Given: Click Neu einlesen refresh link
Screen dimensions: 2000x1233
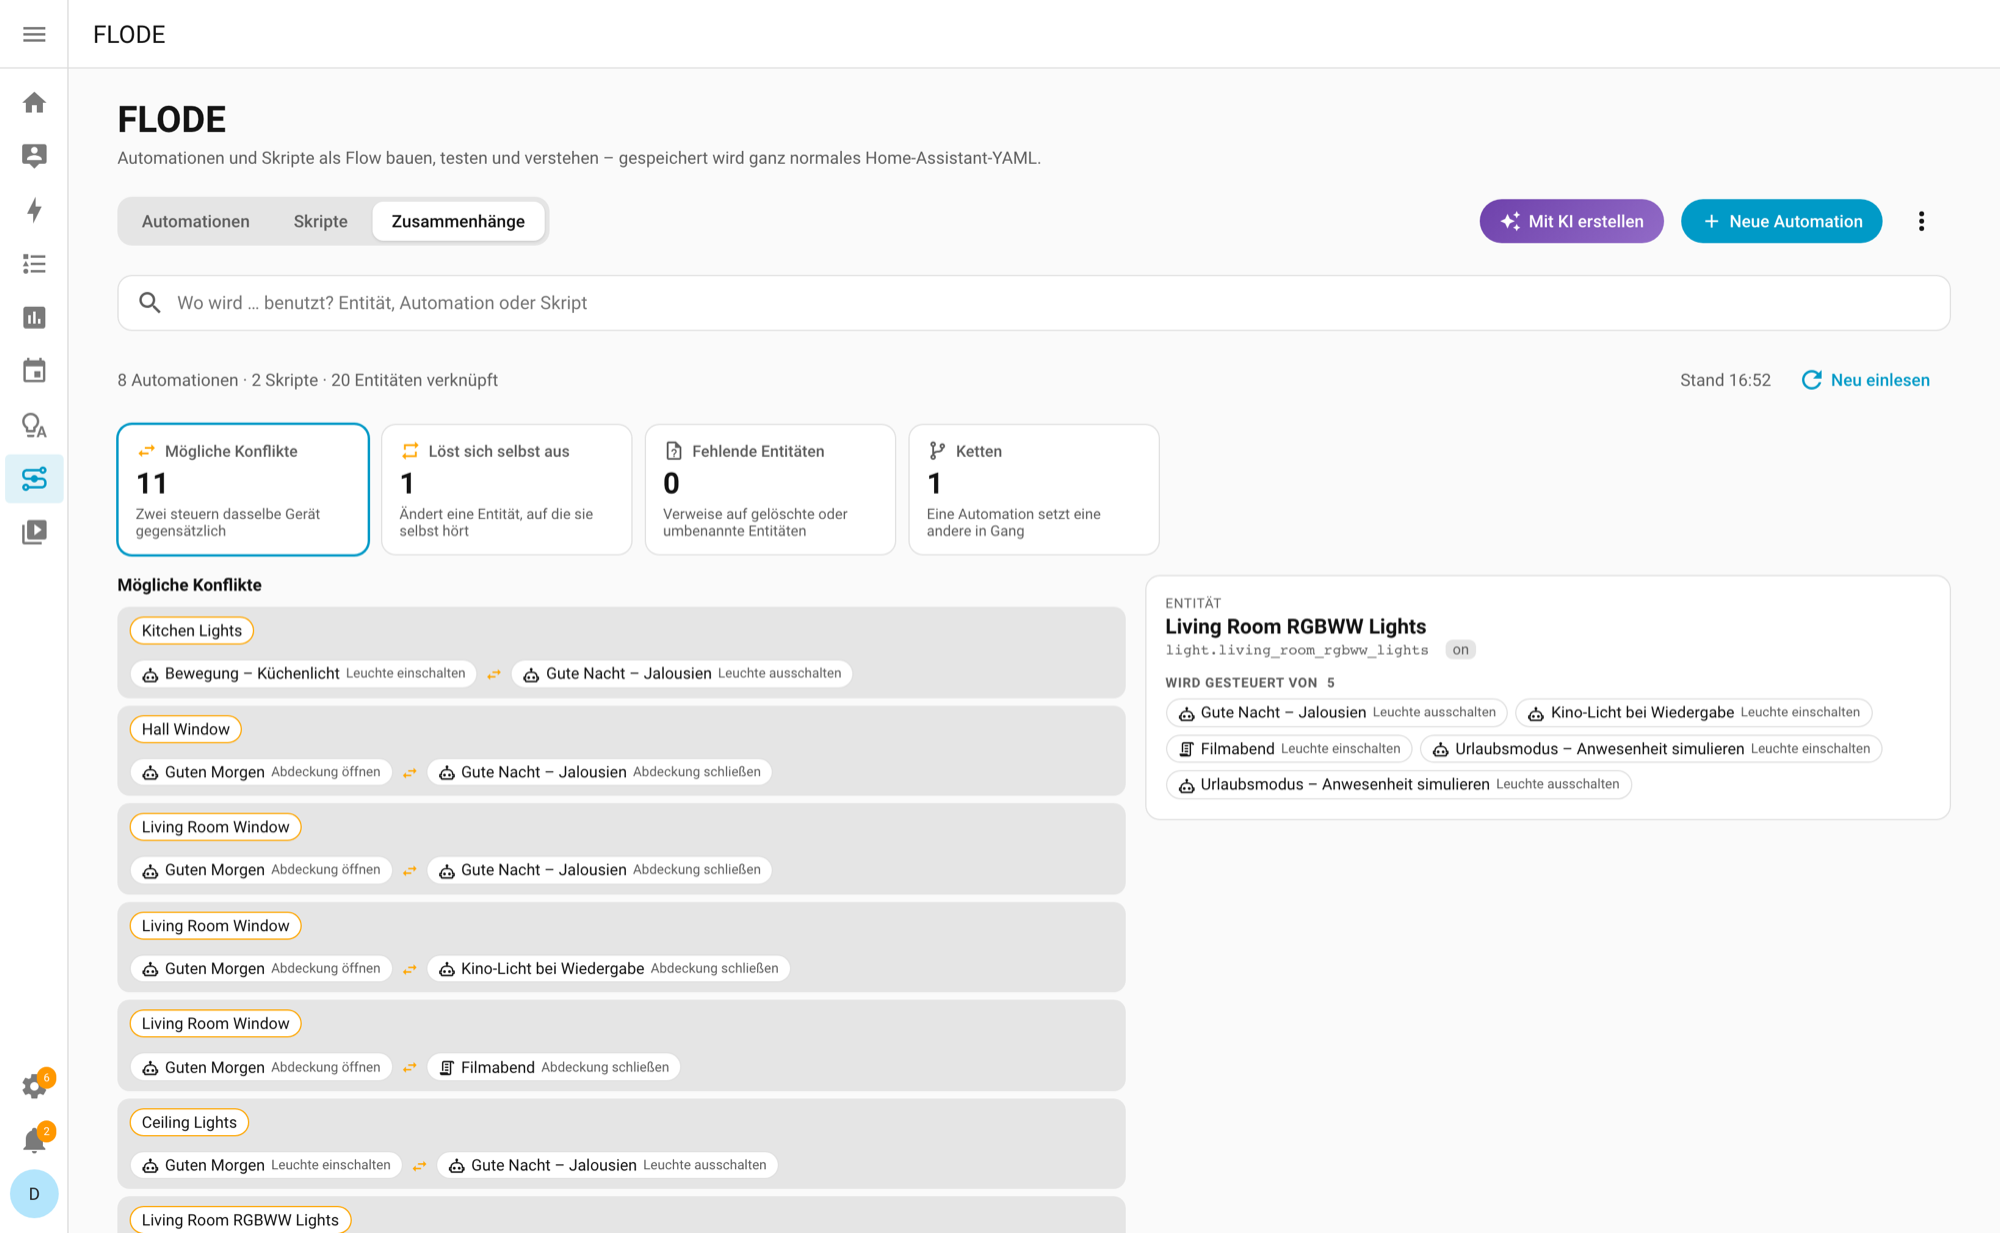Looking at the screenshot, I should click(x=1866, y=380).
